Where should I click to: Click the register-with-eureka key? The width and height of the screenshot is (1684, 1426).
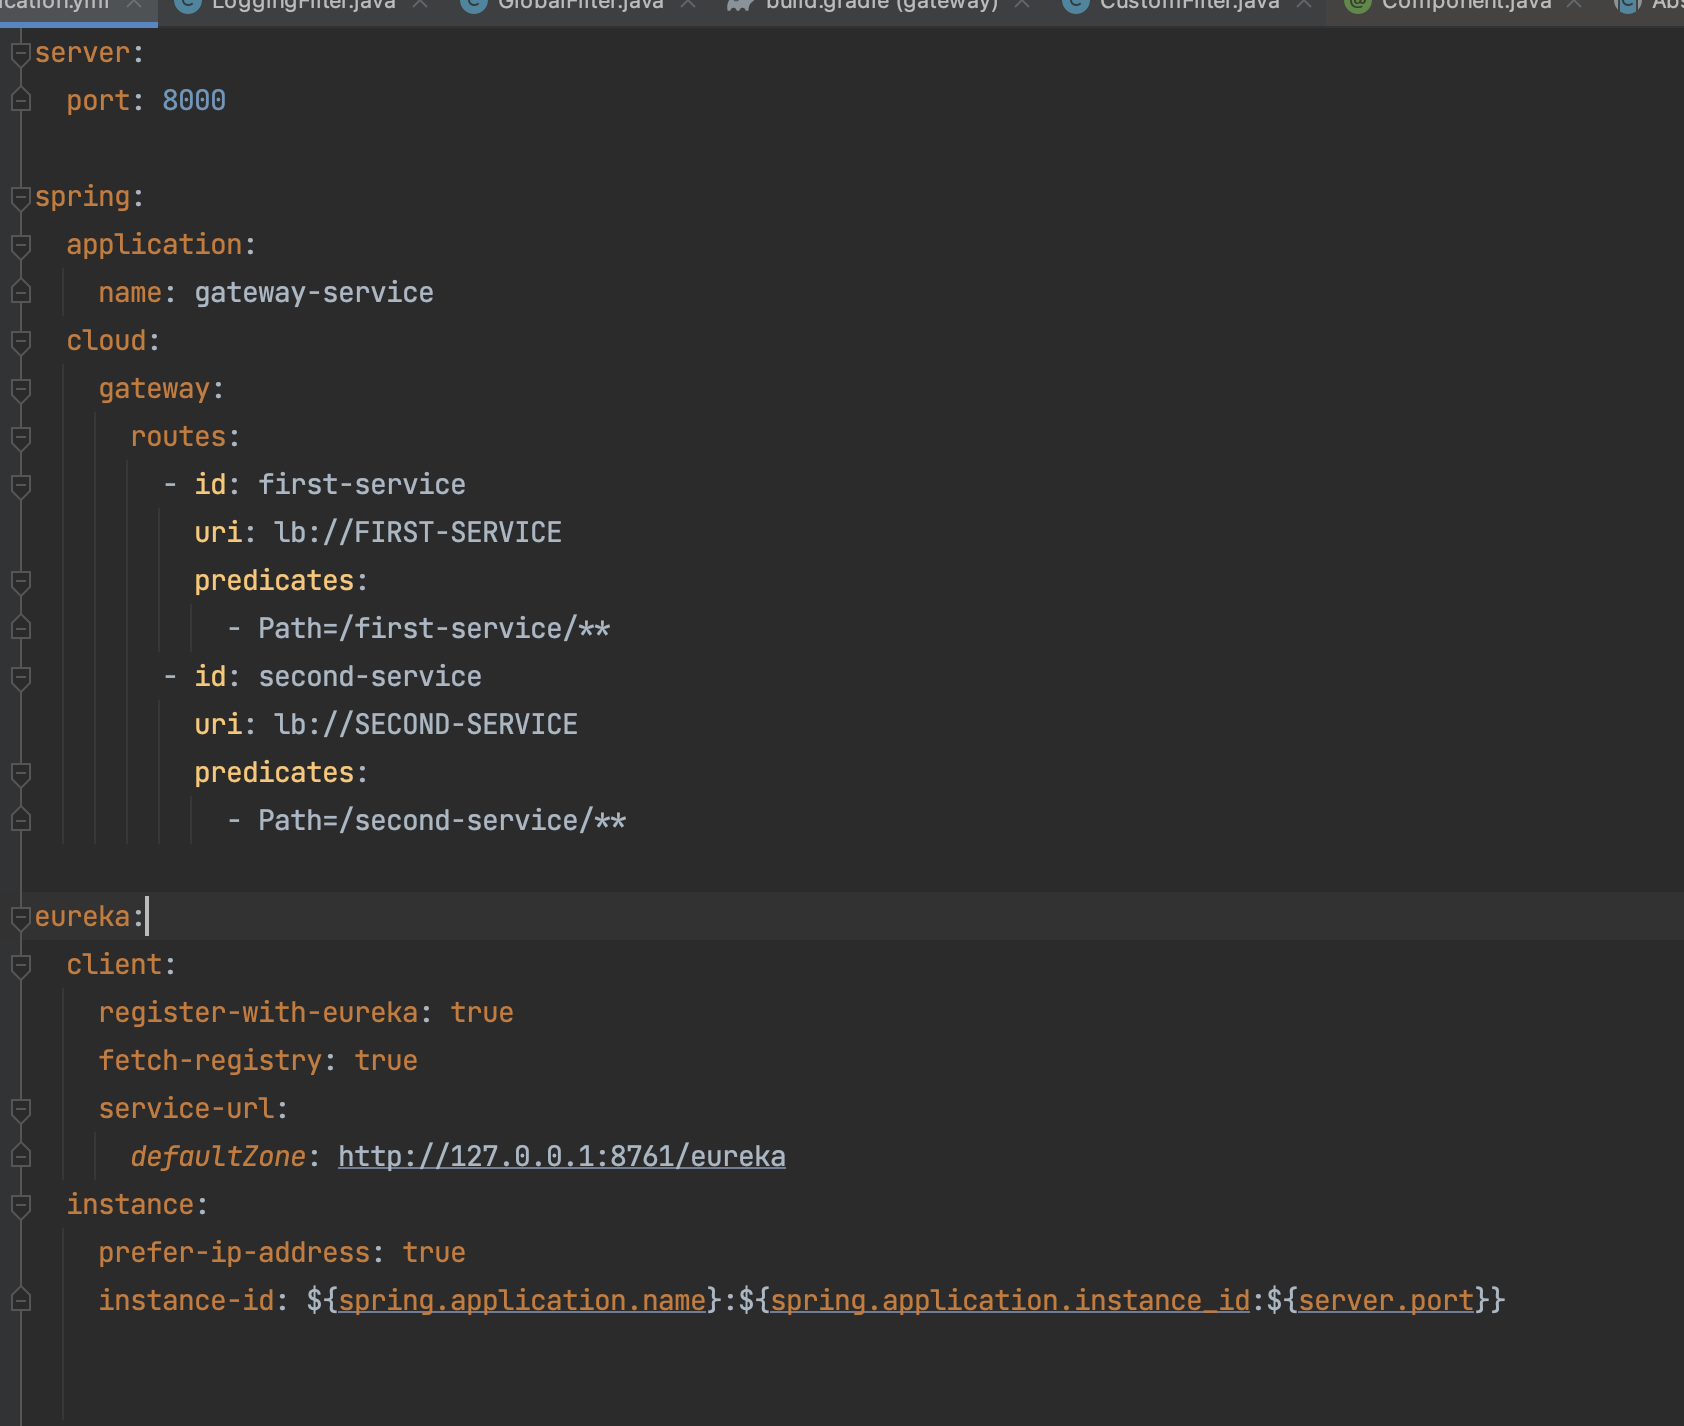click(x=258, y=1013)
